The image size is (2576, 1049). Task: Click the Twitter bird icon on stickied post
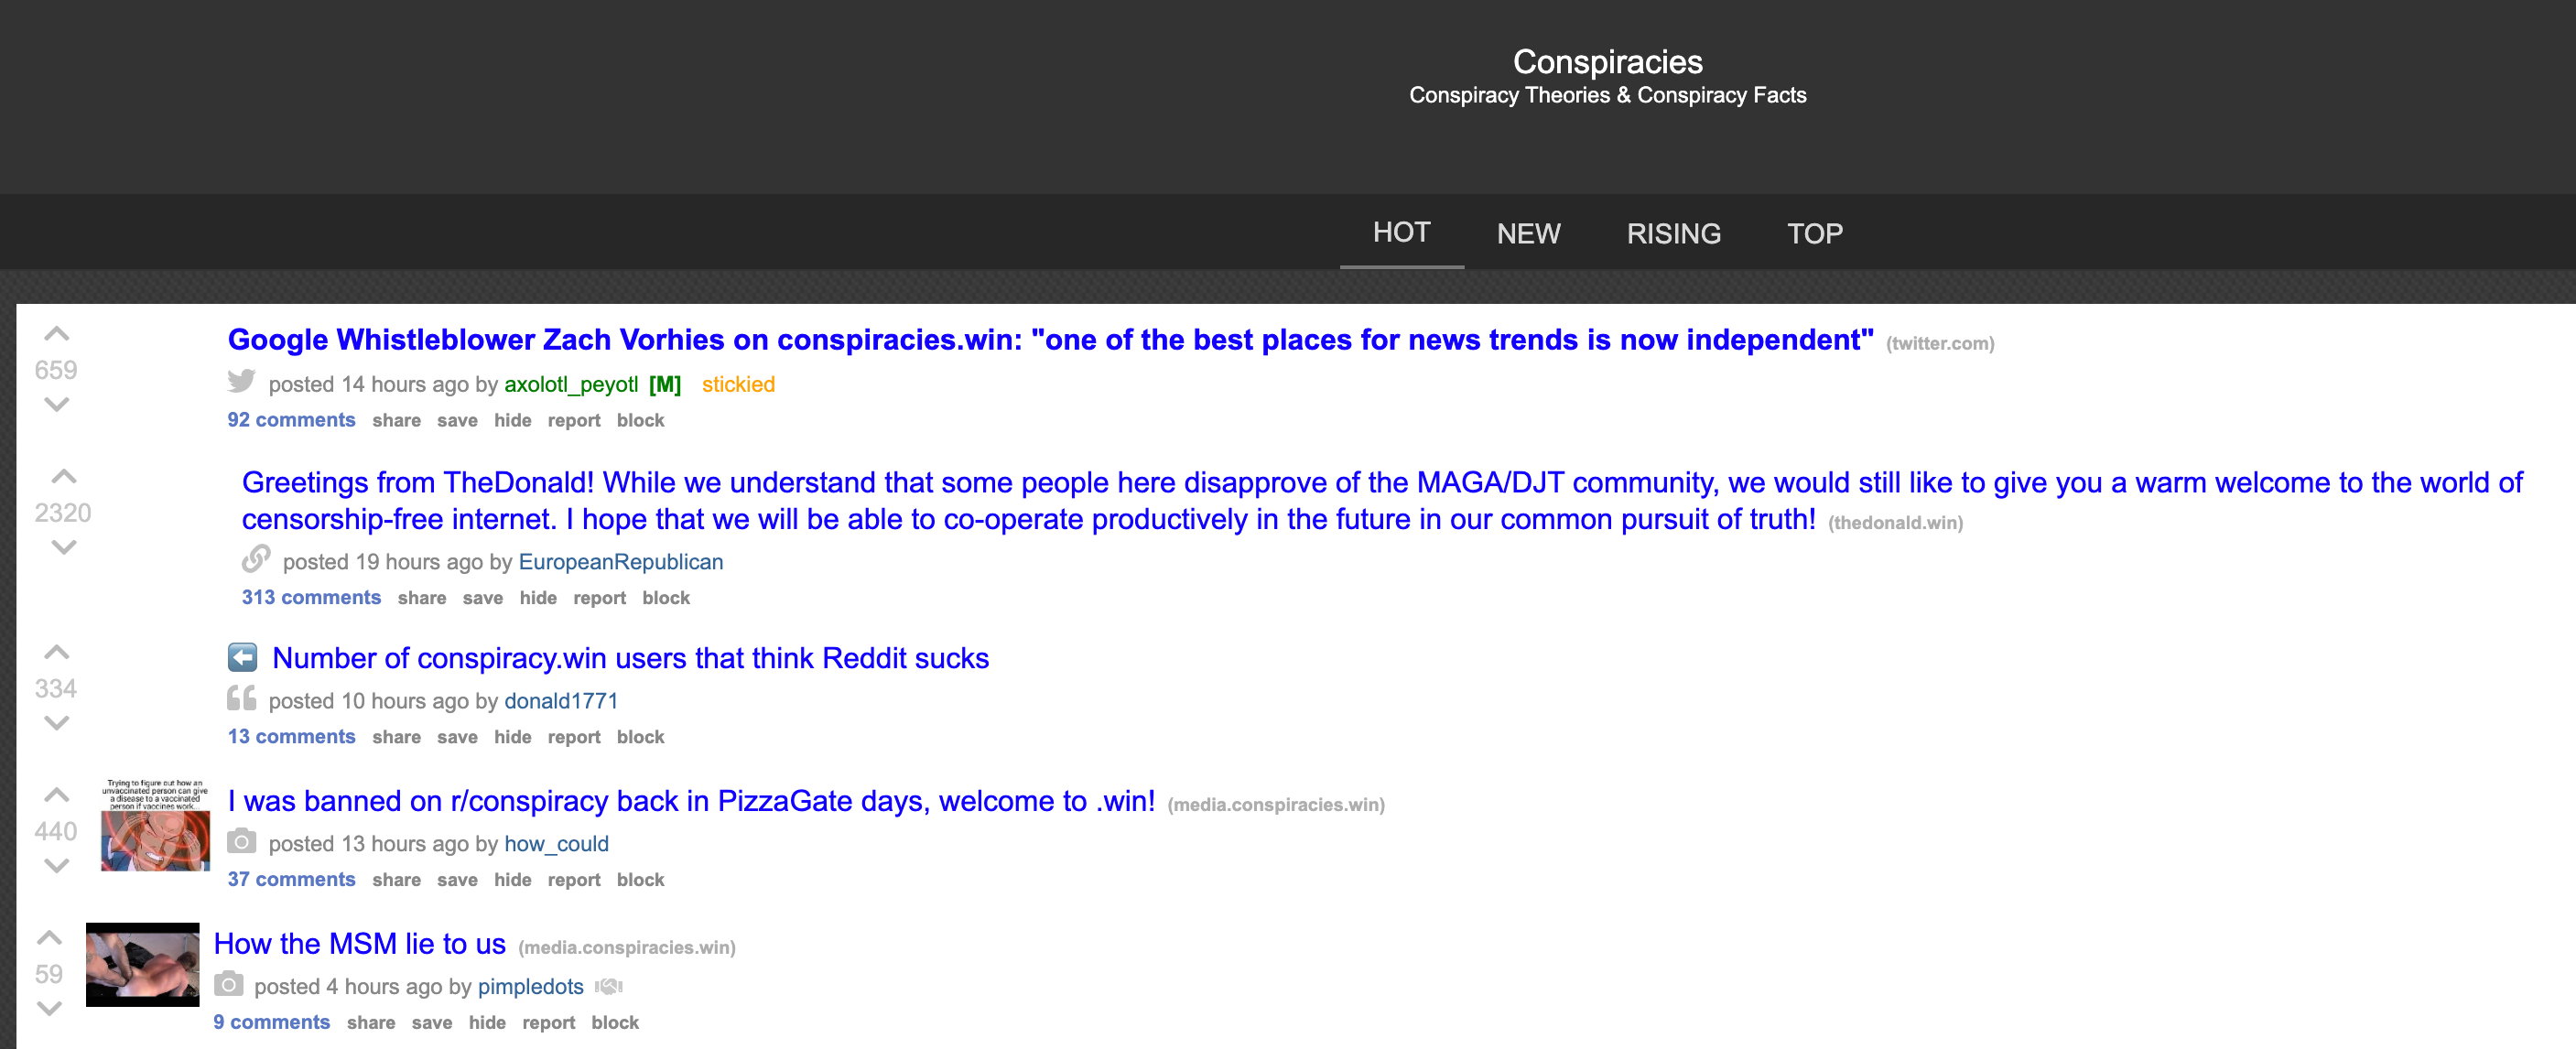[241, 382]
